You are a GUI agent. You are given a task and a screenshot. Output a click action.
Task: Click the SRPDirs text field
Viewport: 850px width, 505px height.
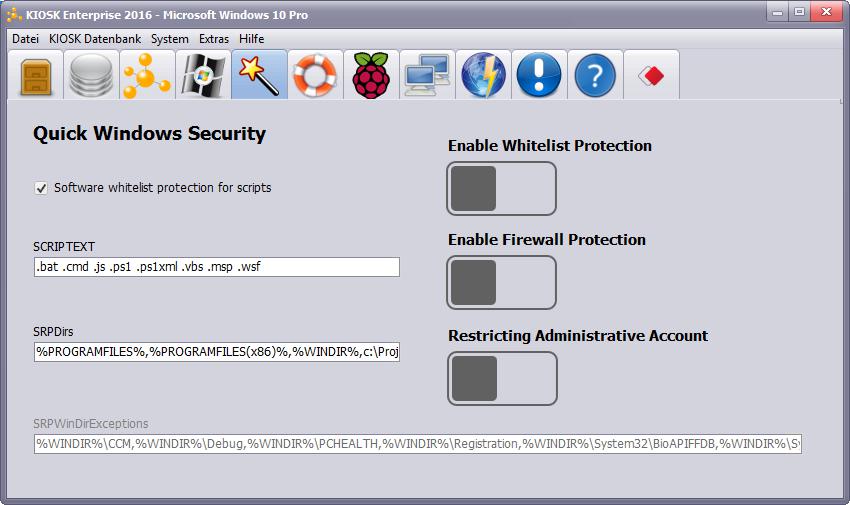217,352
